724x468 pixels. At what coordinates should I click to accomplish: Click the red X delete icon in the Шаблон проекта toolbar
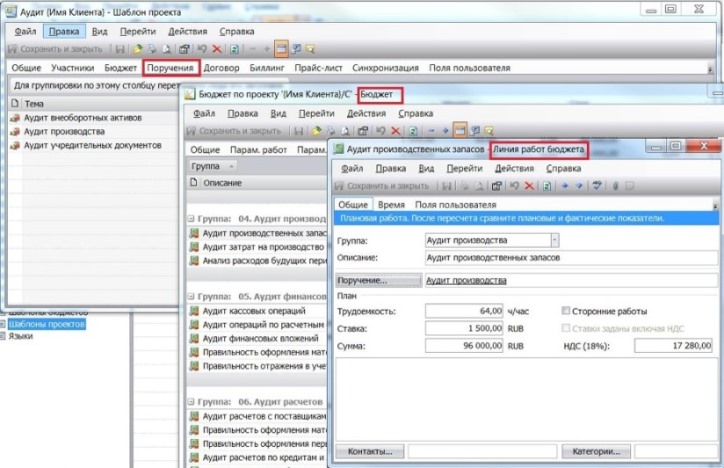tap(217, 49)
